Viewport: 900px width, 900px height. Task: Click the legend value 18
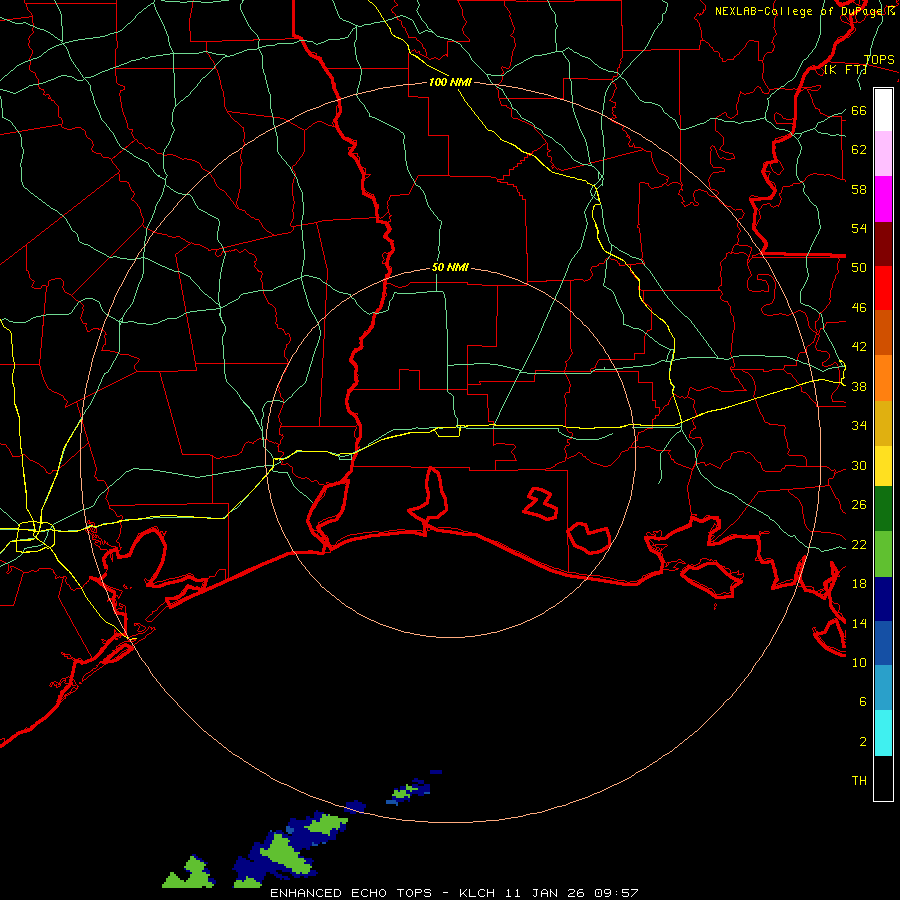coord(859,584)
